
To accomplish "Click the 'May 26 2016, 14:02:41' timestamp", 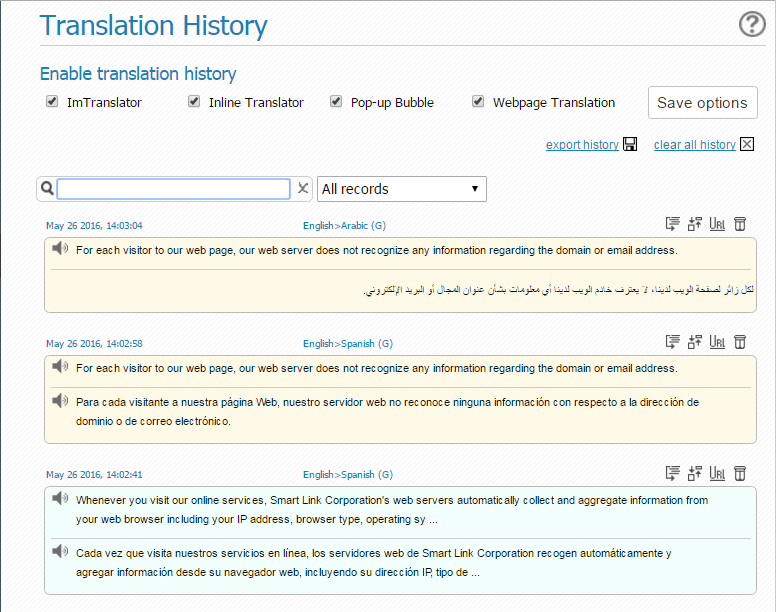I will [x=94, y=474].
